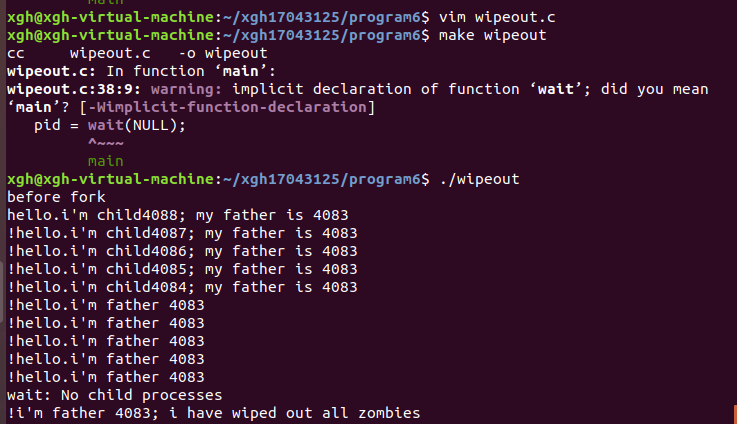Image resolution: width=737 pixels, height=424 pixels.
Task: Click the "wiped out all zombies" output line
Action: (x=214, y=413)
